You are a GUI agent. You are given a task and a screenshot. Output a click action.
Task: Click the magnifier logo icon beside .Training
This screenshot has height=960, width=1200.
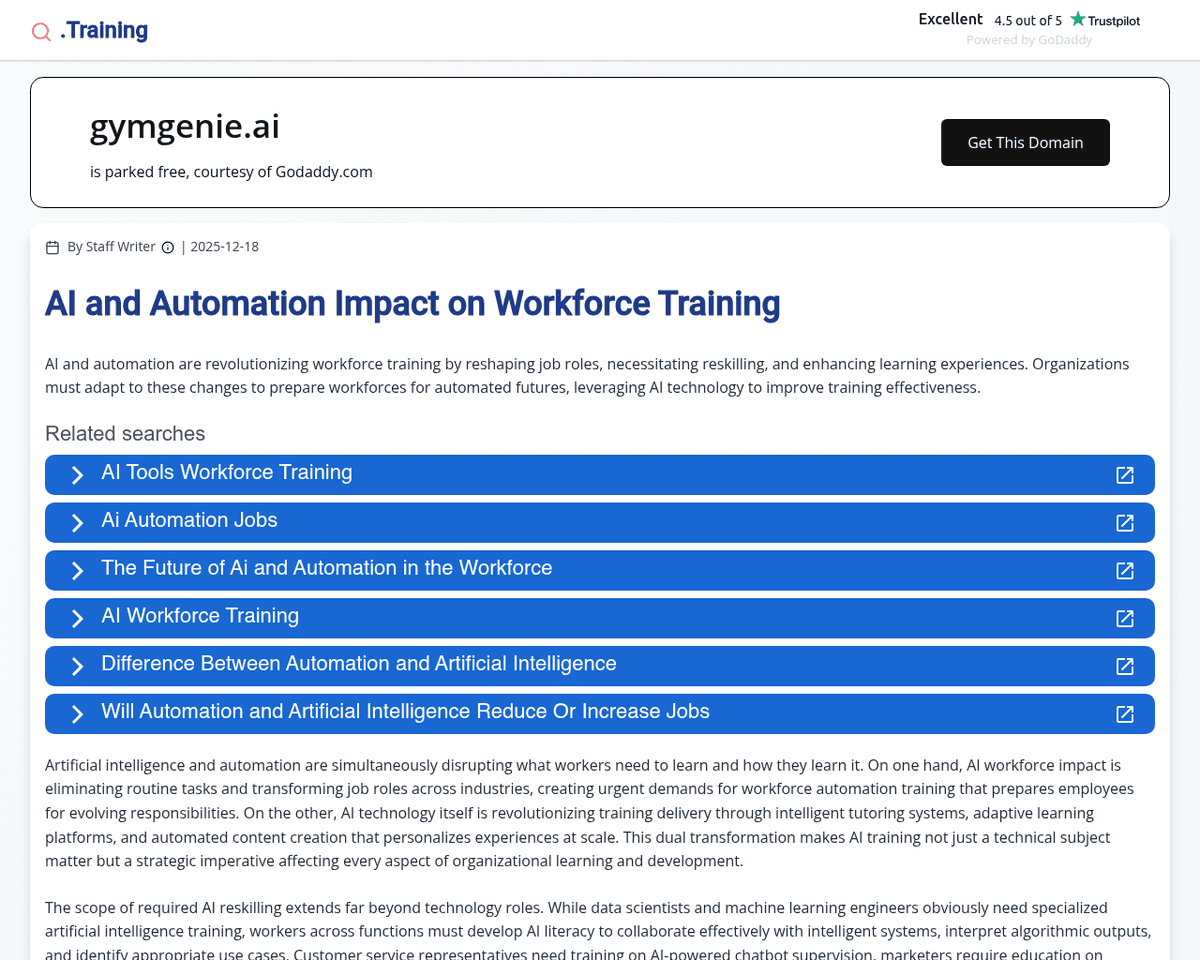(x=41, y=32)
